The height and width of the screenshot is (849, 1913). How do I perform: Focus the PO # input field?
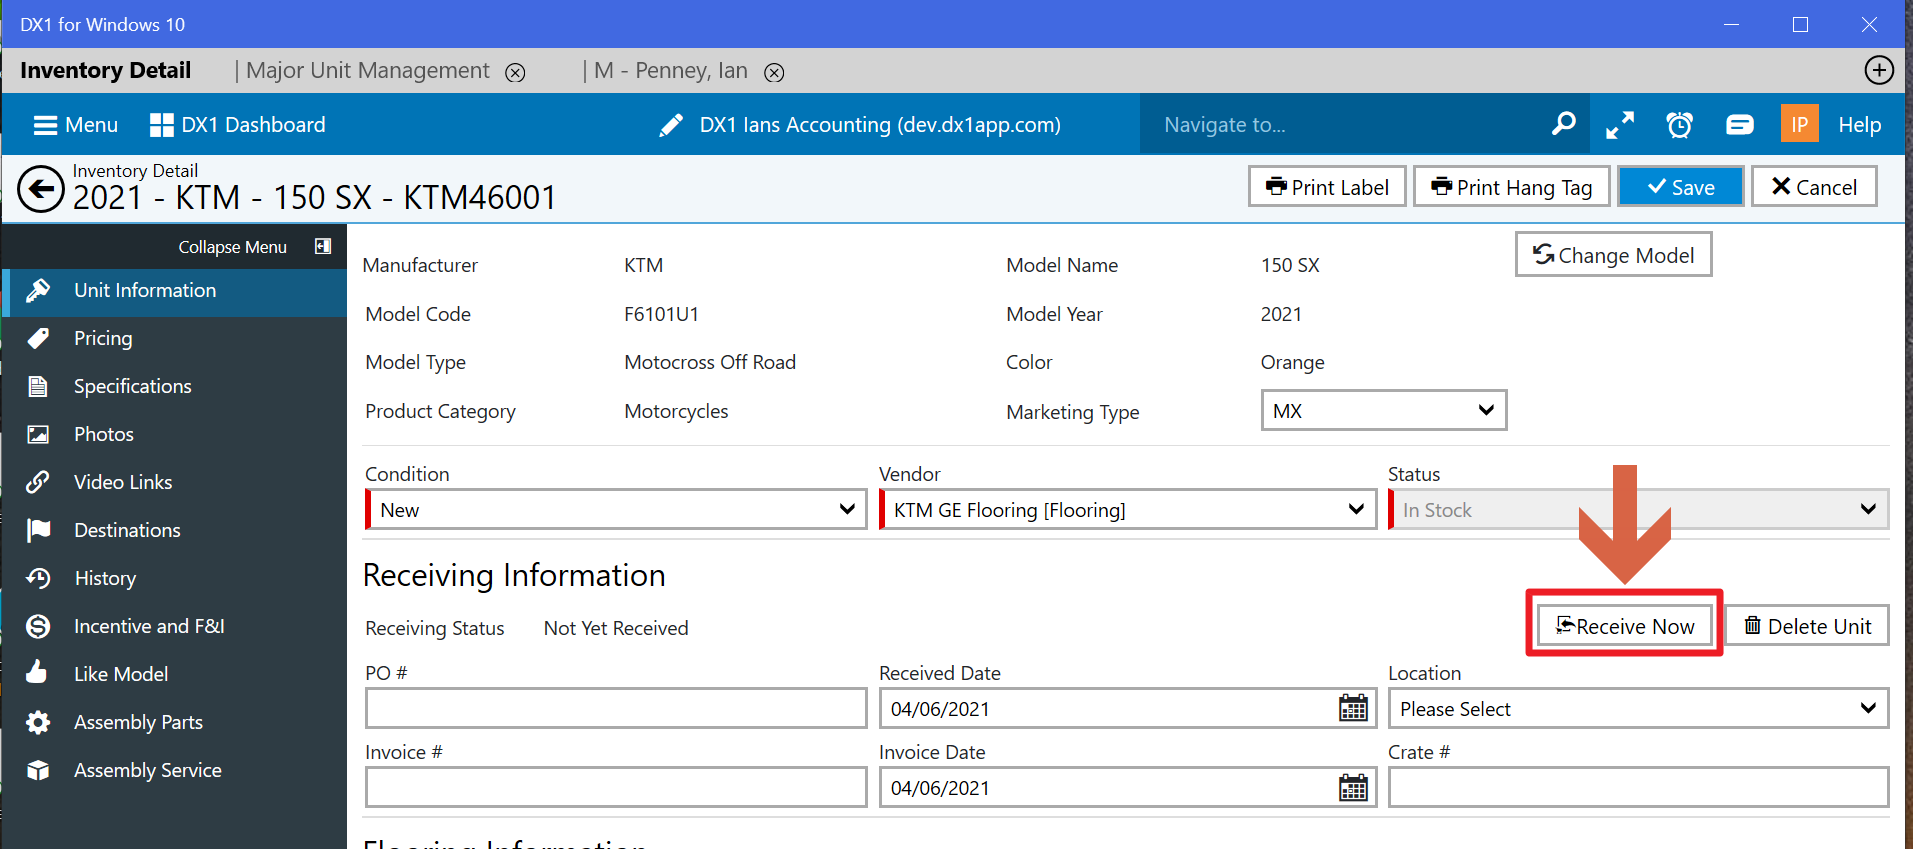pos(616,708)
